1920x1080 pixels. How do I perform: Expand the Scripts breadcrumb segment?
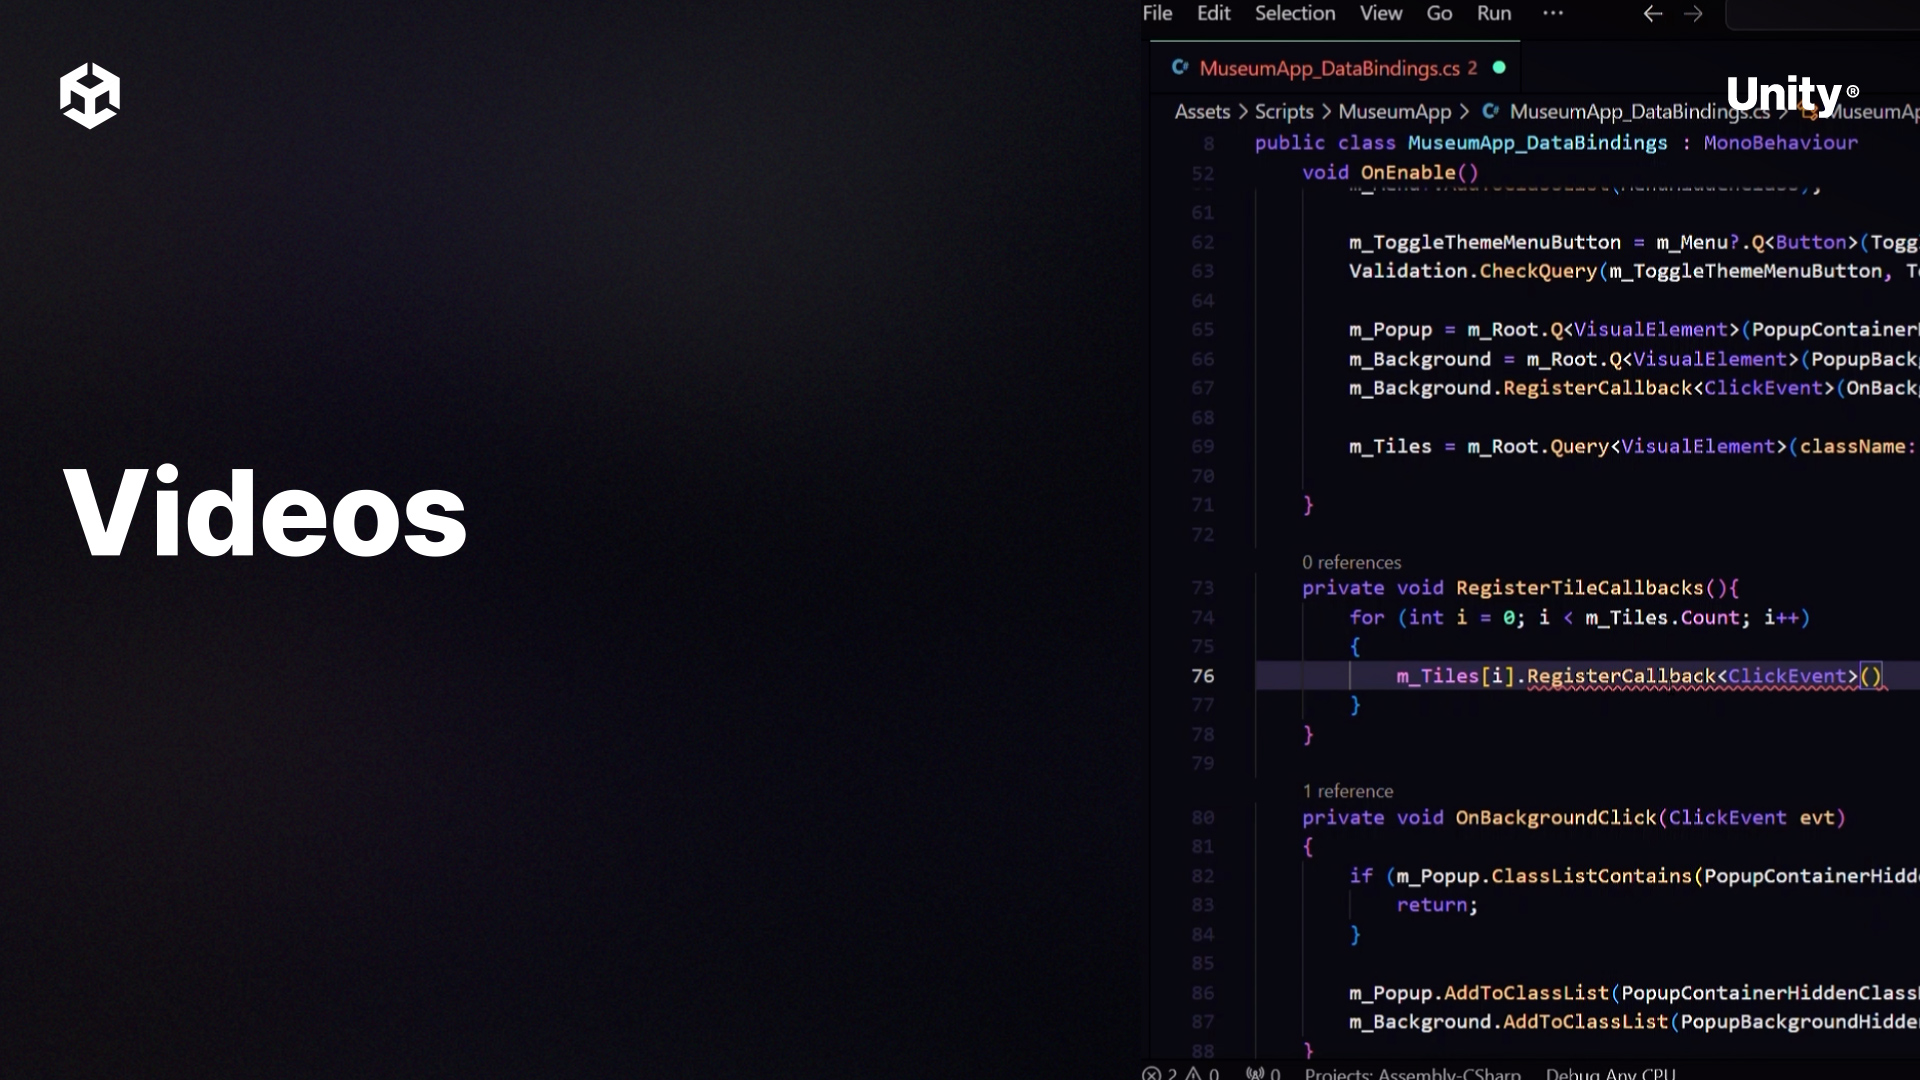pos(1284,112)
